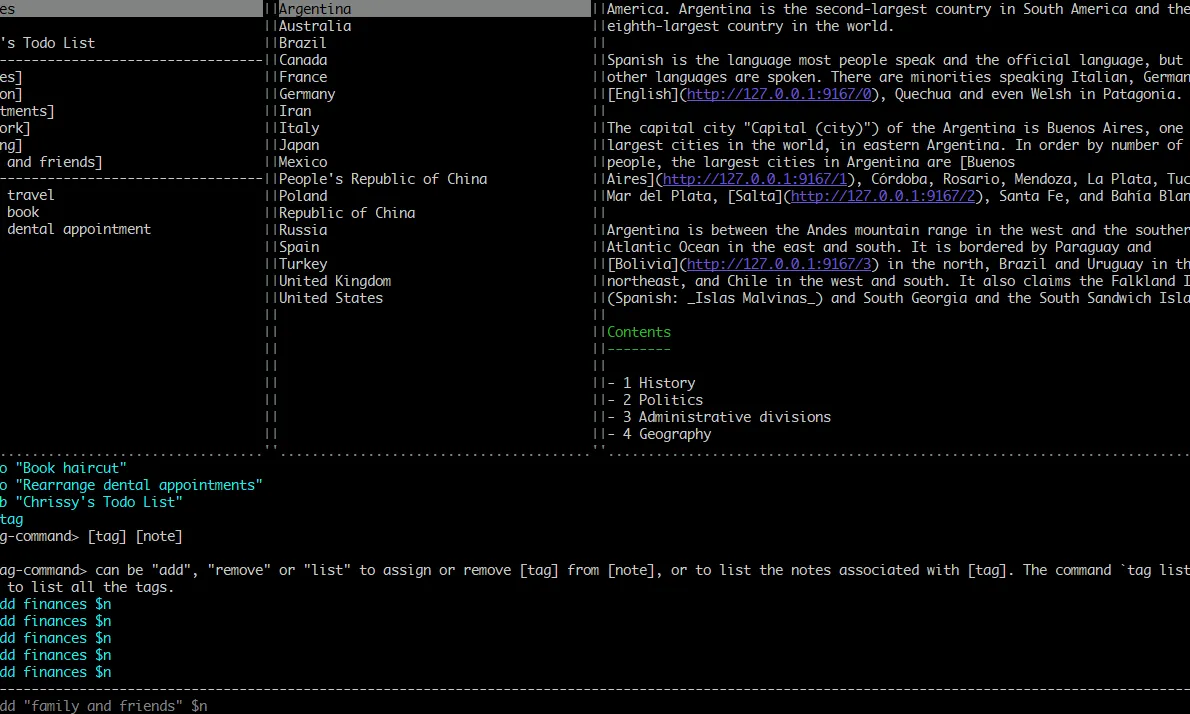Click the green Contents heading

pos(638,332)
